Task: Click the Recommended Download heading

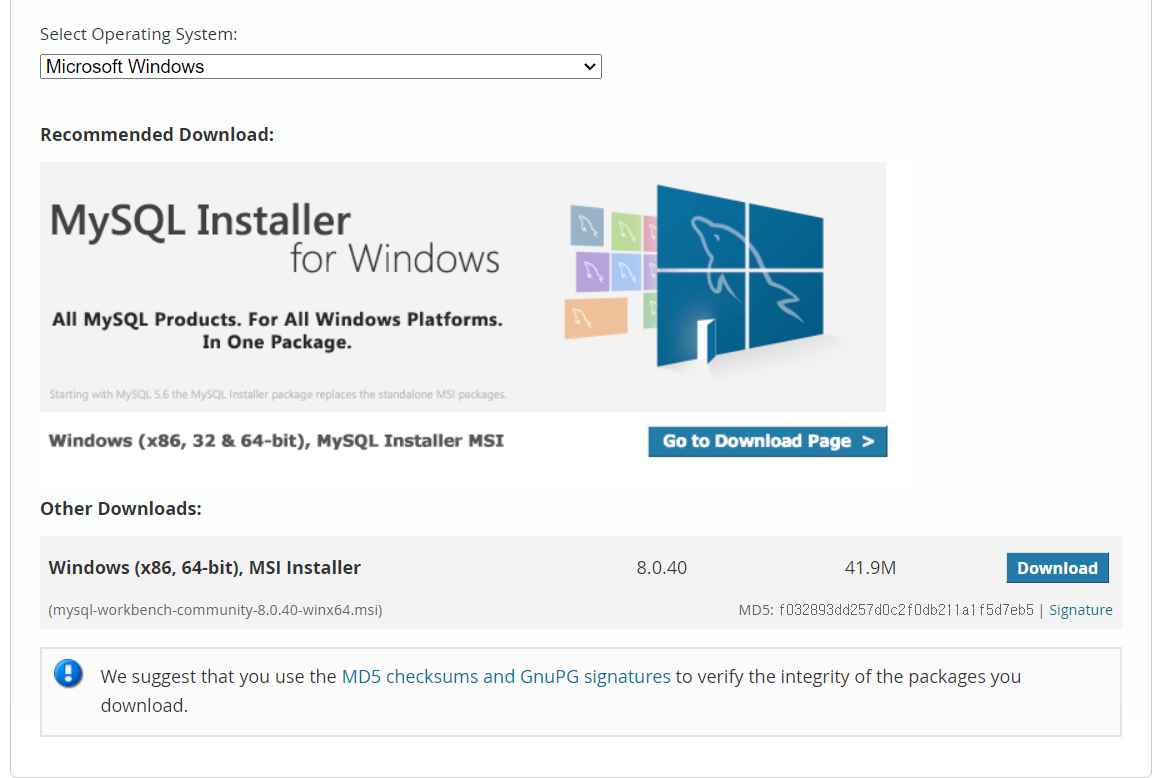Action: tap(157, 135)
